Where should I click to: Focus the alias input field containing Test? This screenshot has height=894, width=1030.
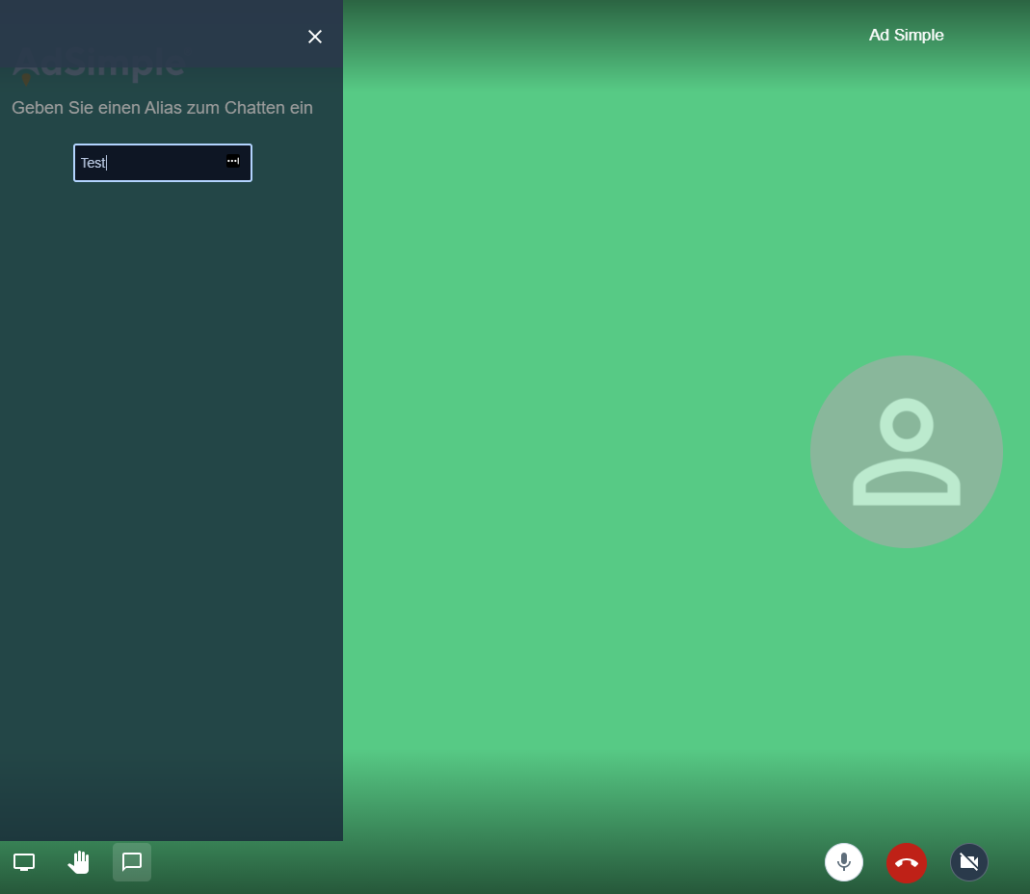point(150,163)
